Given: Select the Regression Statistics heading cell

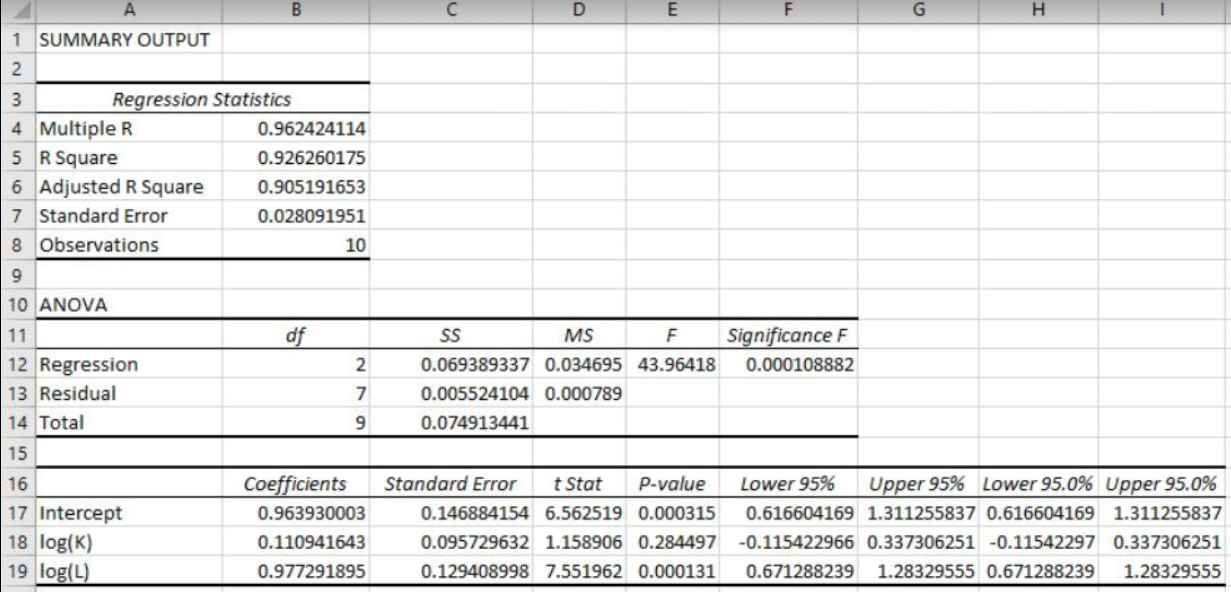Looking at the screenshot, I should tap(202, 100).
